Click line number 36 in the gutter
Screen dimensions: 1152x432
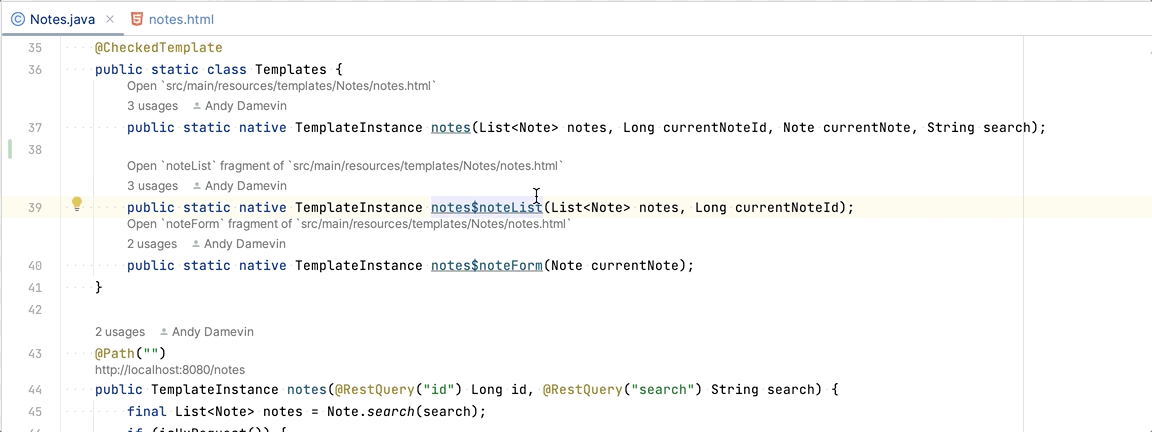coord(35,71)
